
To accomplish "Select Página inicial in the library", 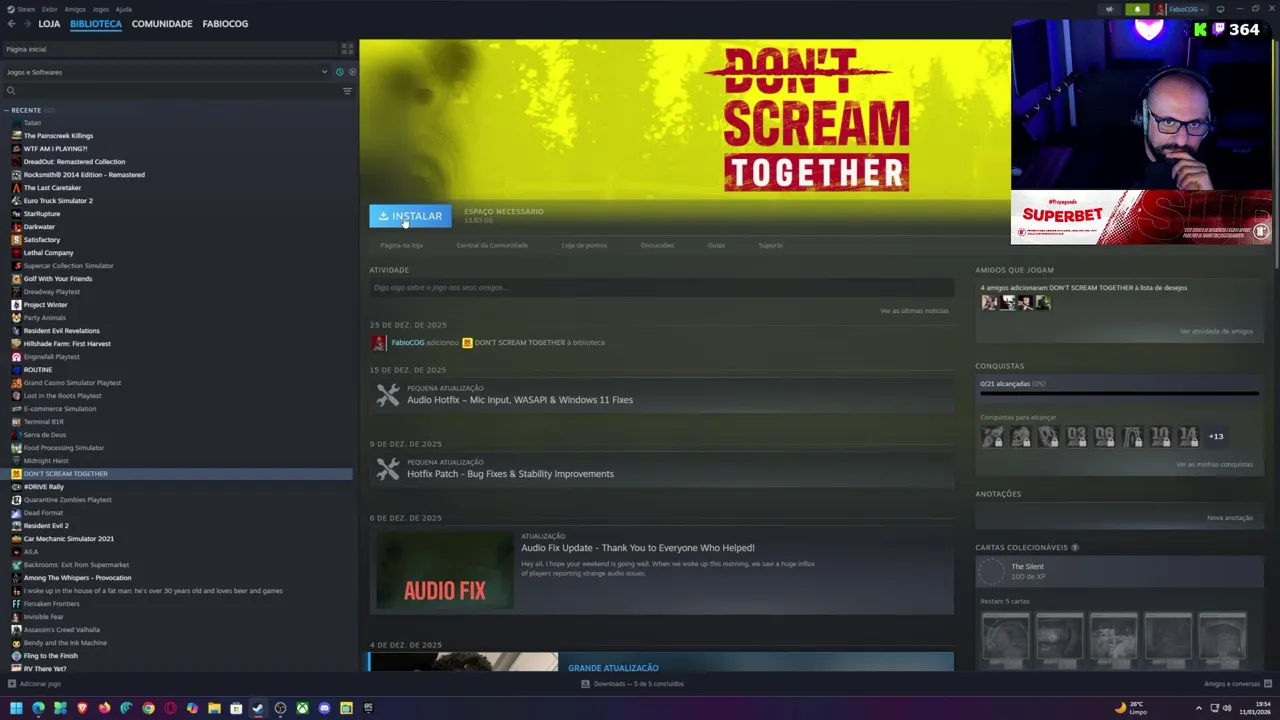I will [168, 49].
